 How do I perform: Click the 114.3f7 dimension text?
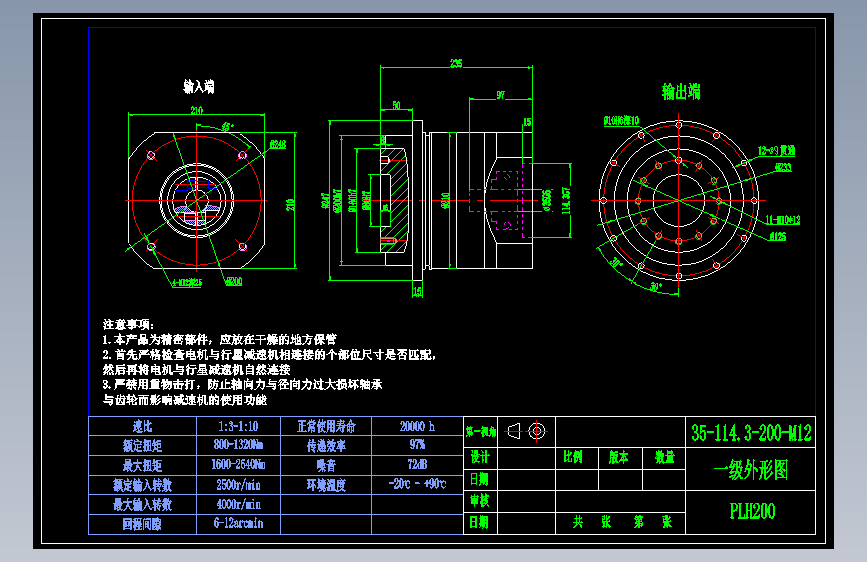566,200
